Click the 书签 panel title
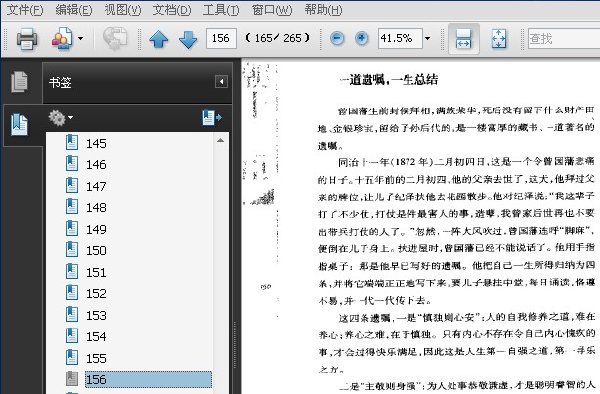 coord(60,82)
